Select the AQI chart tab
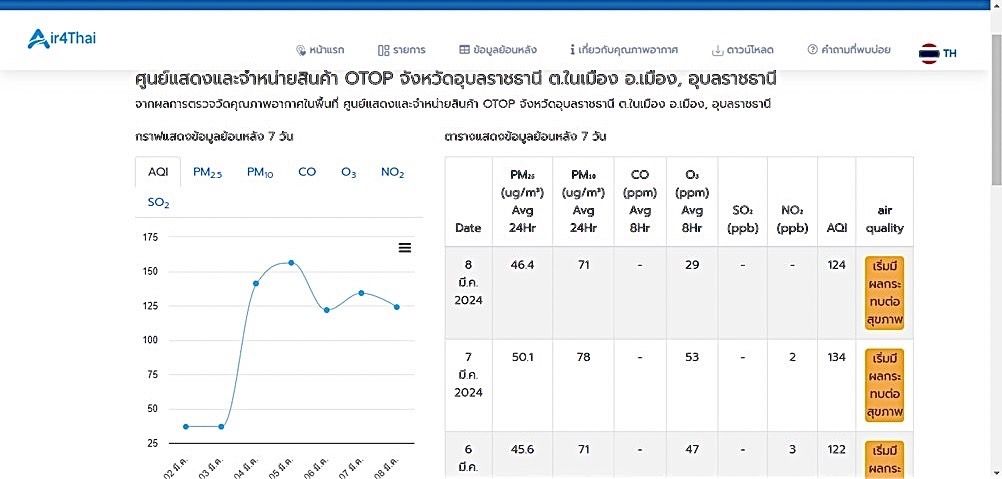Viewport: 1002px width, 479px height. click(x=158, y=172)
